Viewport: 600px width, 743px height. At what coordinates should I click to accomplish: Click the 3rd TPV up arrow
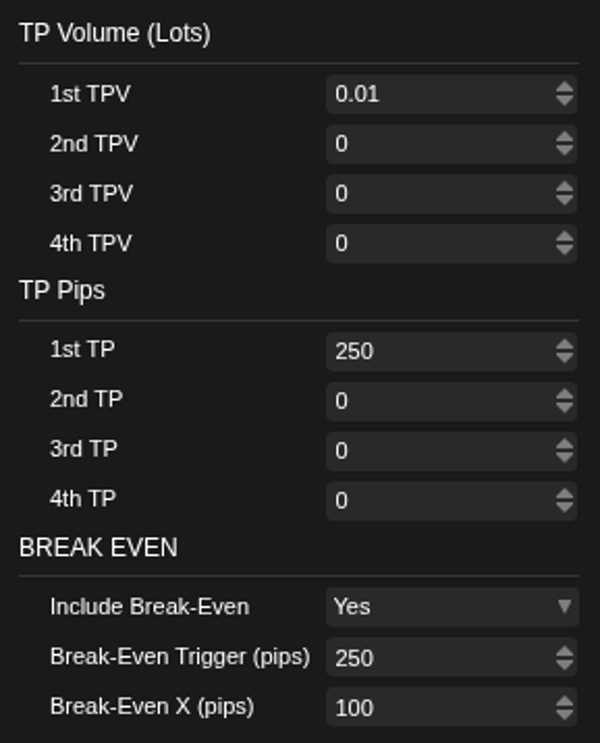click(565, 186)
